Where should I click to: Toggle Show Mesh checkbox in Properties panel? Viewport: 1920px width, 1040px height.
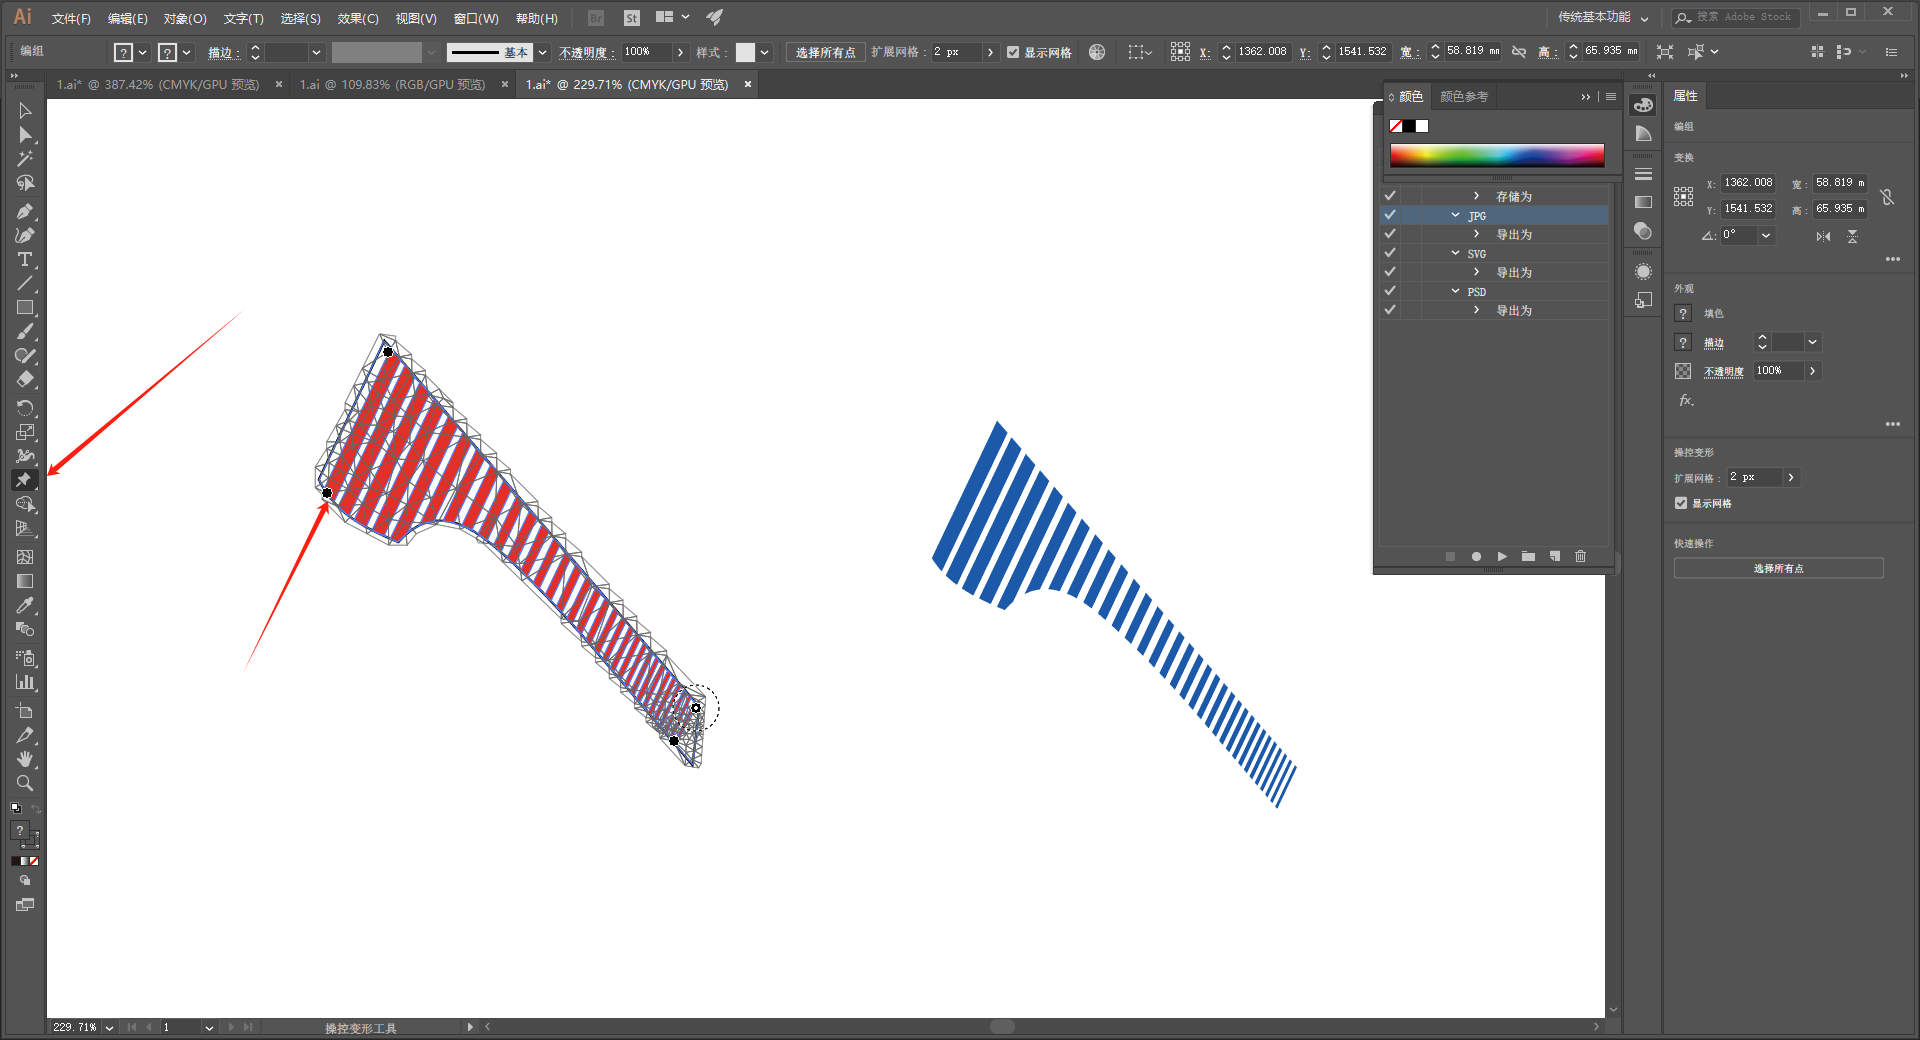tap(1681, 503)
